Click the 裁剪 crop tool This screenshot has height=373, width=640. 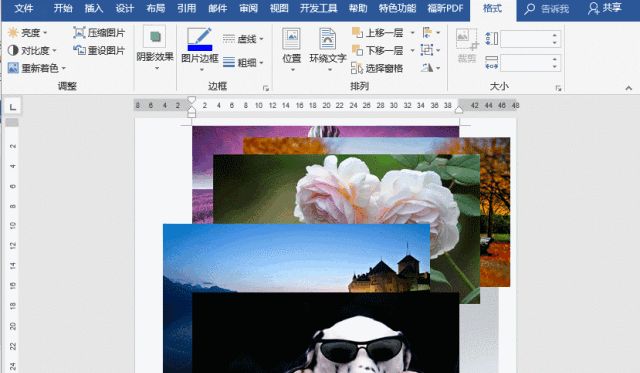coord(467,45)
